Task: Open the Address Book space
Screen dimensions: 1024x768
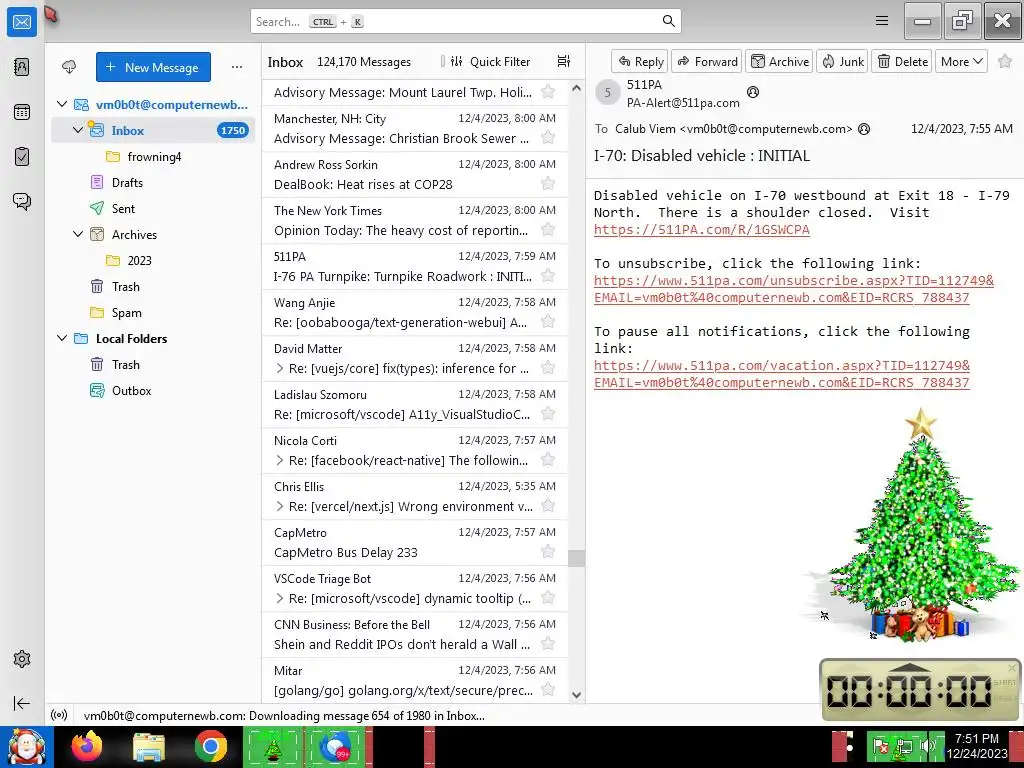Action: coord(22,67)
